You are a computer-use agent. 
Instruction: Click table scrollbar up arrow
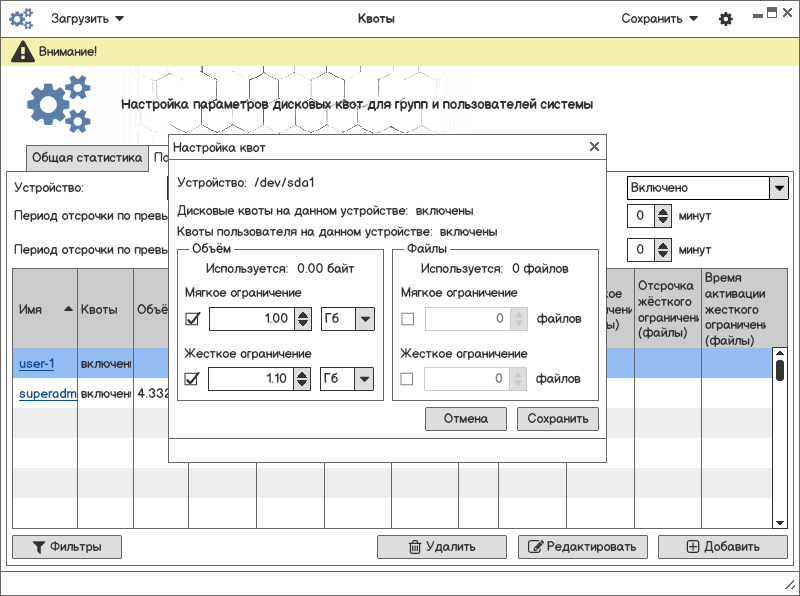coord(780,353)
